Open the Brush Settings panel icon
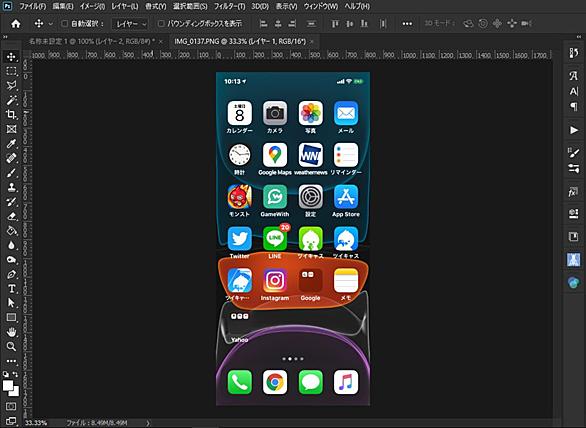The width and height of the screenshot is (586, 428). tap(574, 153)
